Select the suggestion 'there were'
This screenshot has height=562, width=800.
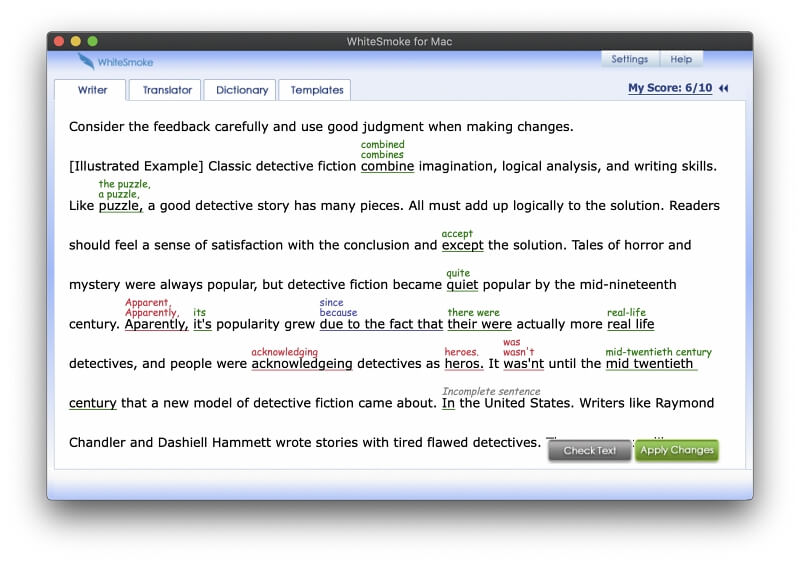tap(473, 313)
